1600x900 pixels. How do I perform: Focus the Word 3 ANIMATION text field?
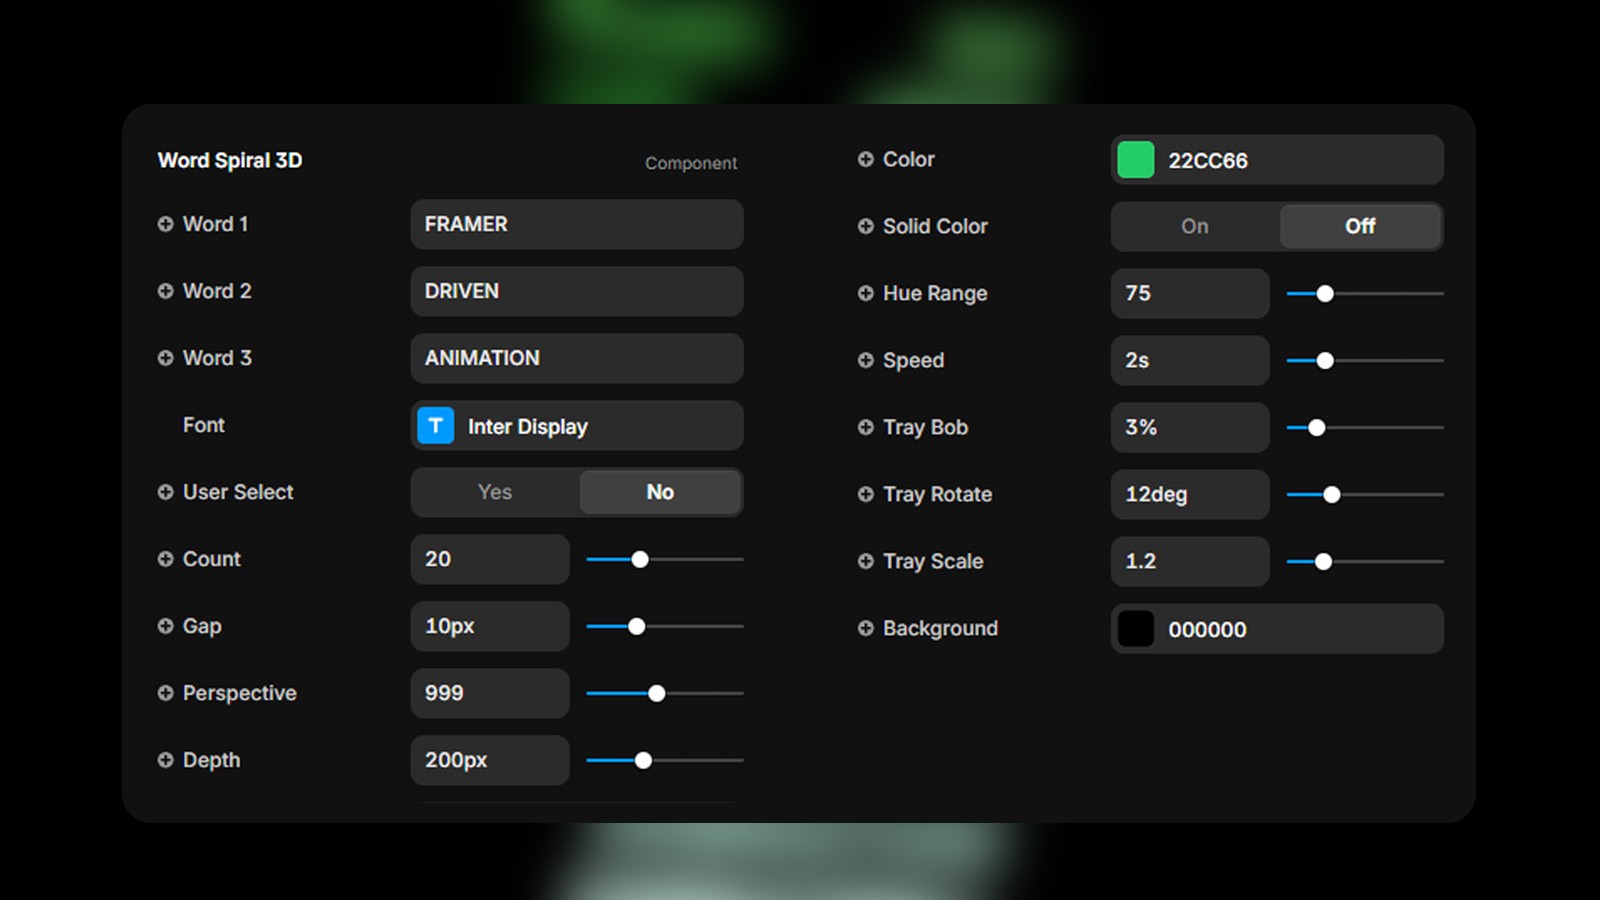[x=577, y=358]
